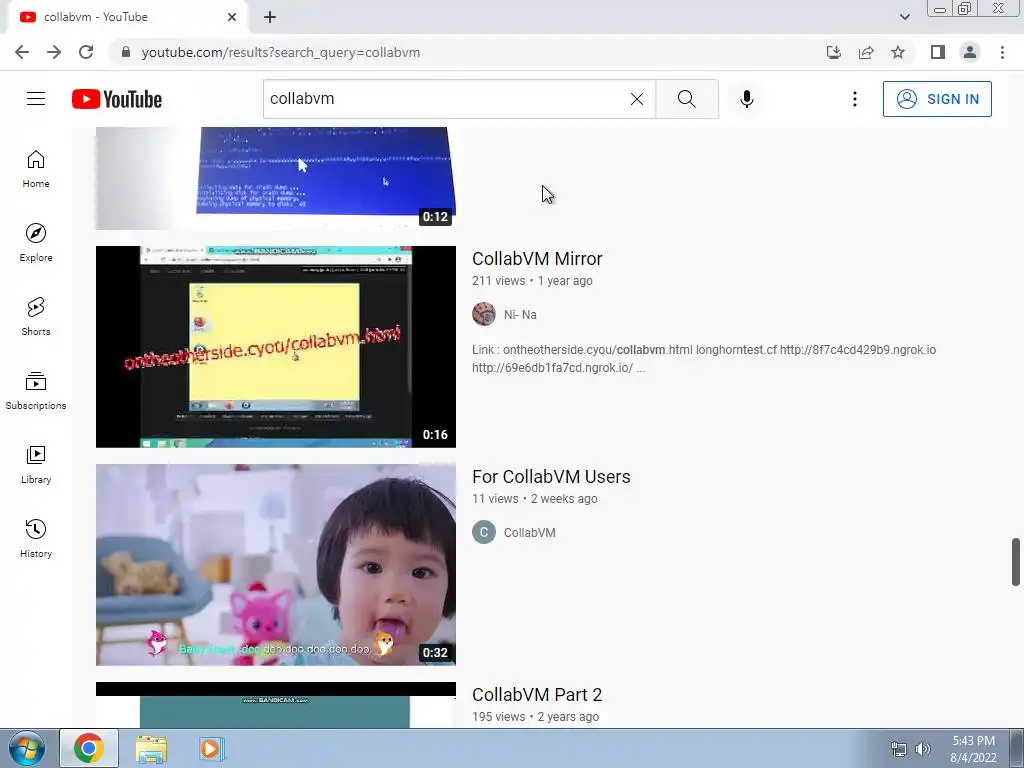1024x768 pixels.
Task: Open the Windows Start menu
Action: coord(26,748)
